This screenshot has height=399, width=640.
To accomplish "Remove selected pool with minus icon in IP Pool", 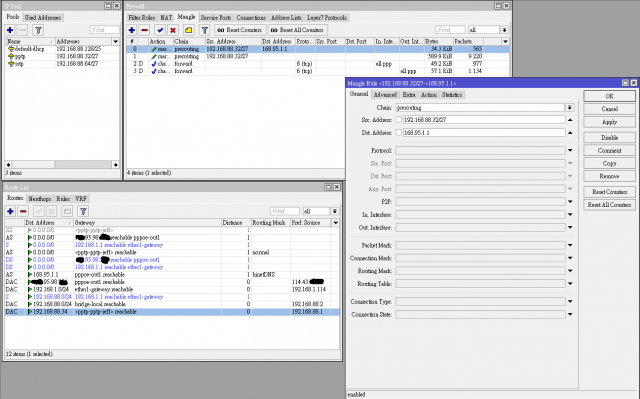I will pyautogui.click(x=23, y=30).
